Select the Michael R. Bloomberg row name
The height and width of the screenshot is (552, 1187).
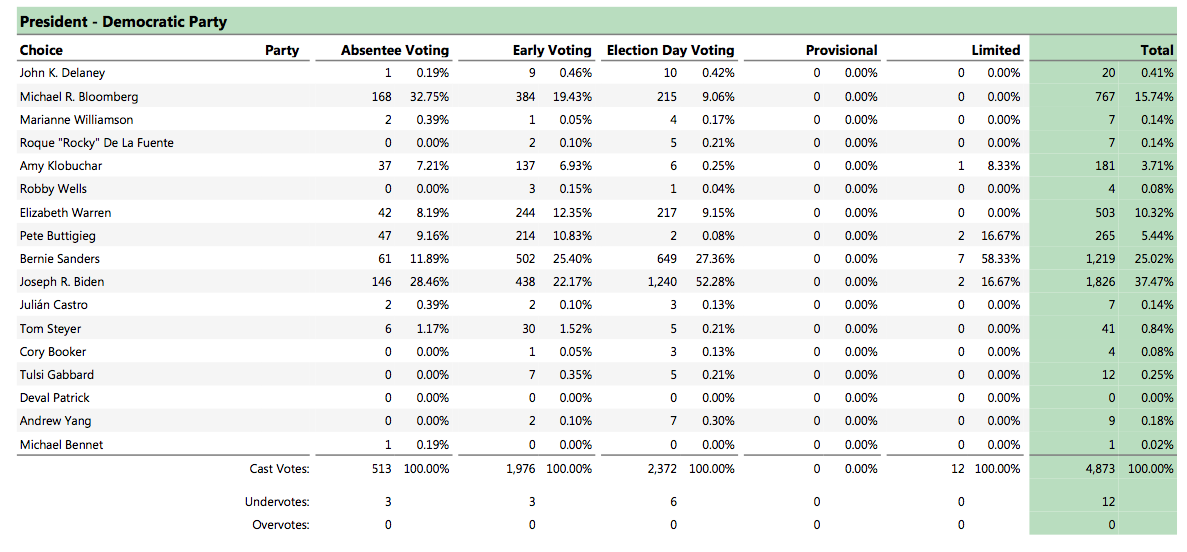click(x=79, y=97)
